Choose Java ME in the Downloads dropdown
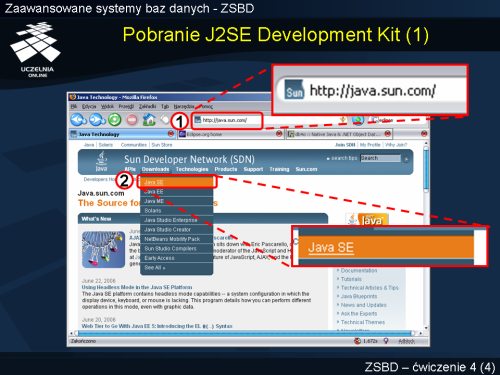 tap(177, 201)
